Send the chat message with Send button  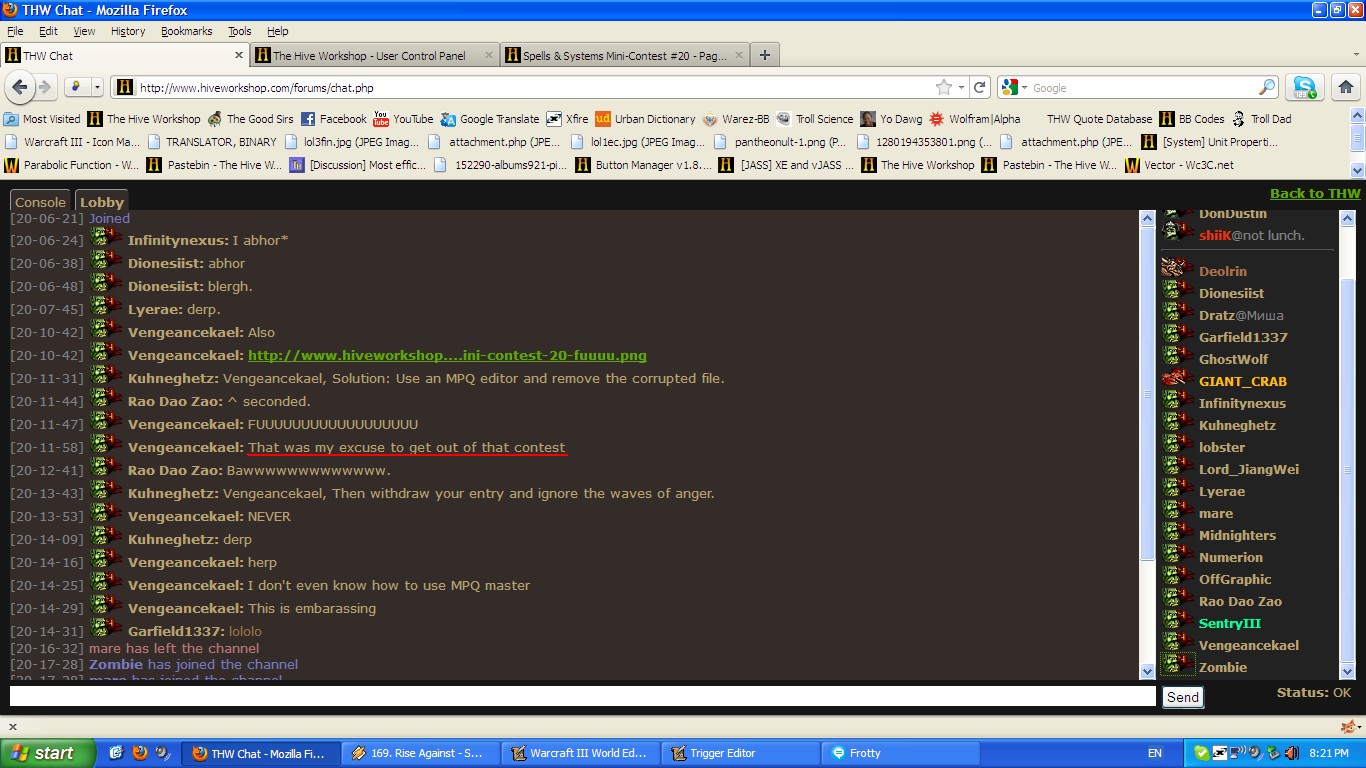(x=1182, y=697)
